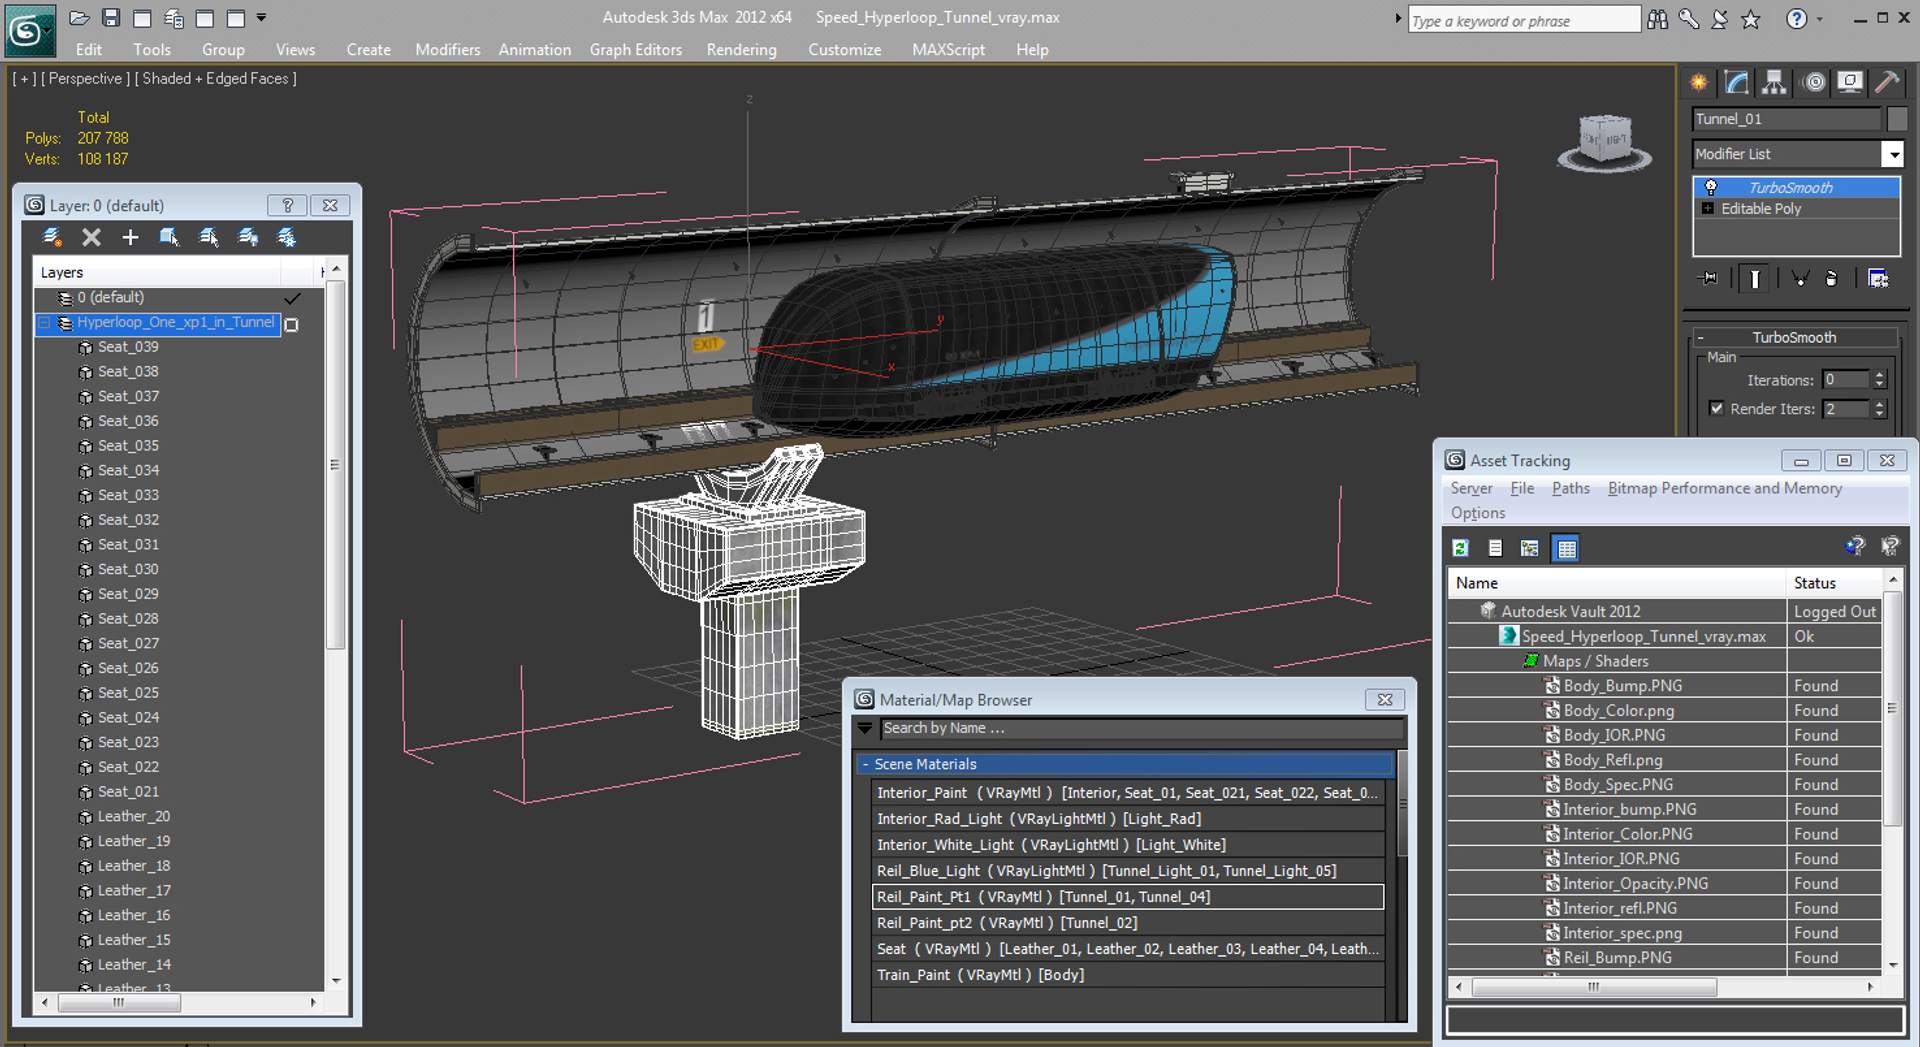Toggle the Render Iters checkbox
Screen dimensions: 1920x1047
click(1716, 408)
